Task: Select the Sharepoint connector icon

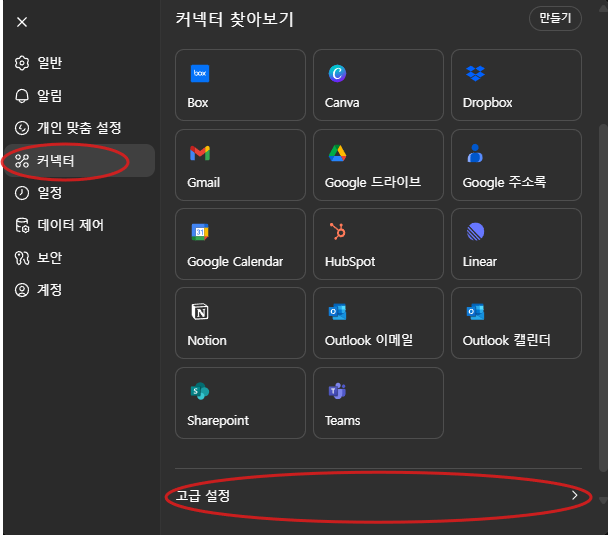Action: tap(199, 392)
